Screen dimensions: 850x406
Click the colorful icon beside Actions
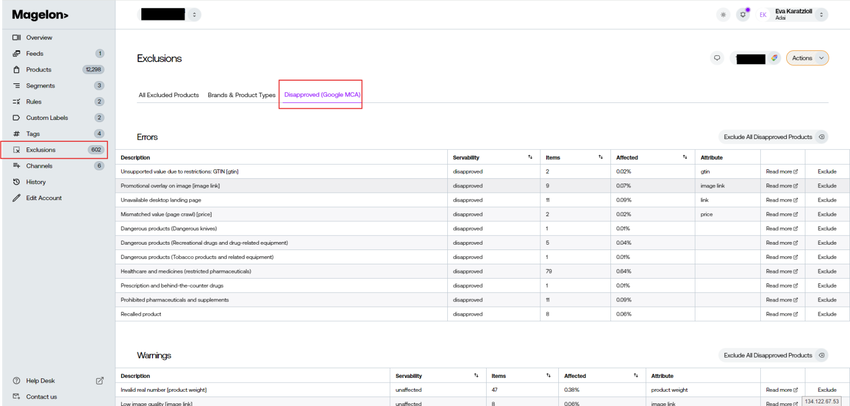[775, 58]
